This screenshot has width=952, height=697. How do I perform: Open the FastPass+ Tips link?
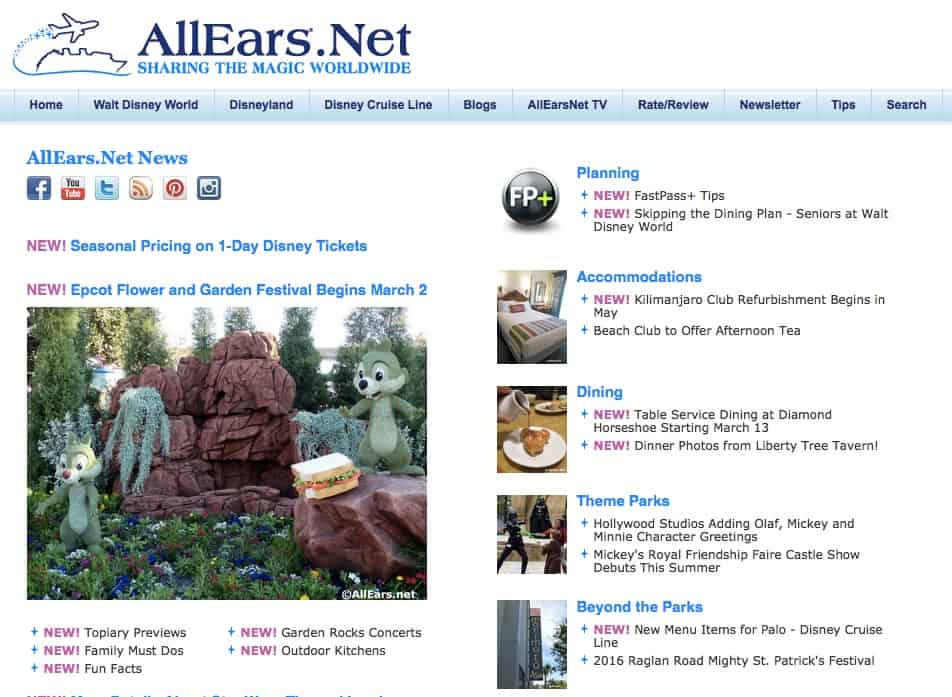679,196
